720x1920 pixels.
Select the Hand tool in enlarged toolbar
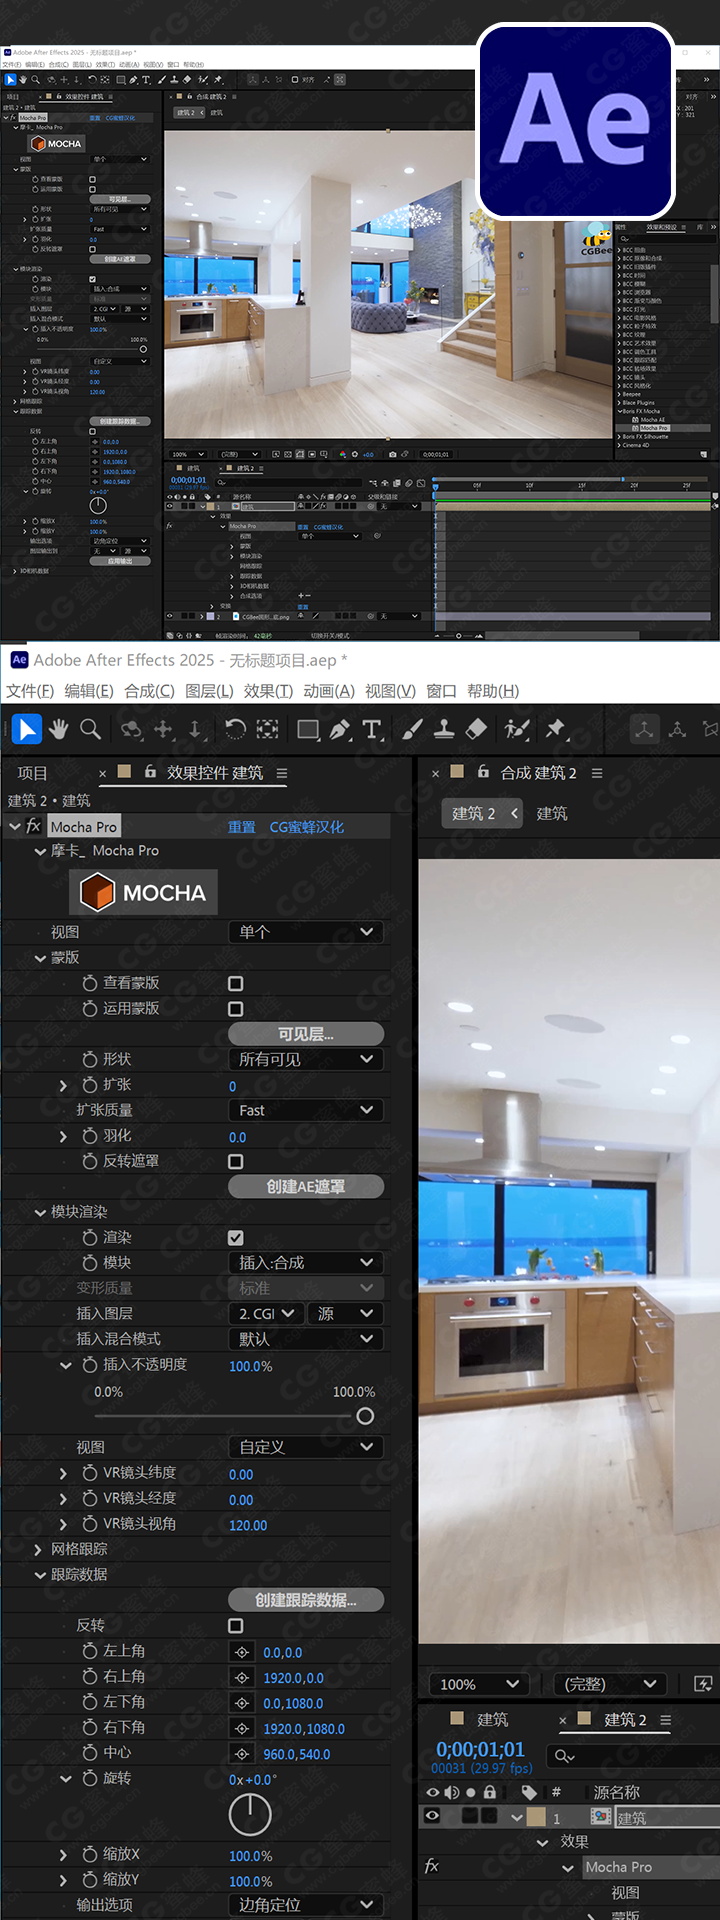59,729
